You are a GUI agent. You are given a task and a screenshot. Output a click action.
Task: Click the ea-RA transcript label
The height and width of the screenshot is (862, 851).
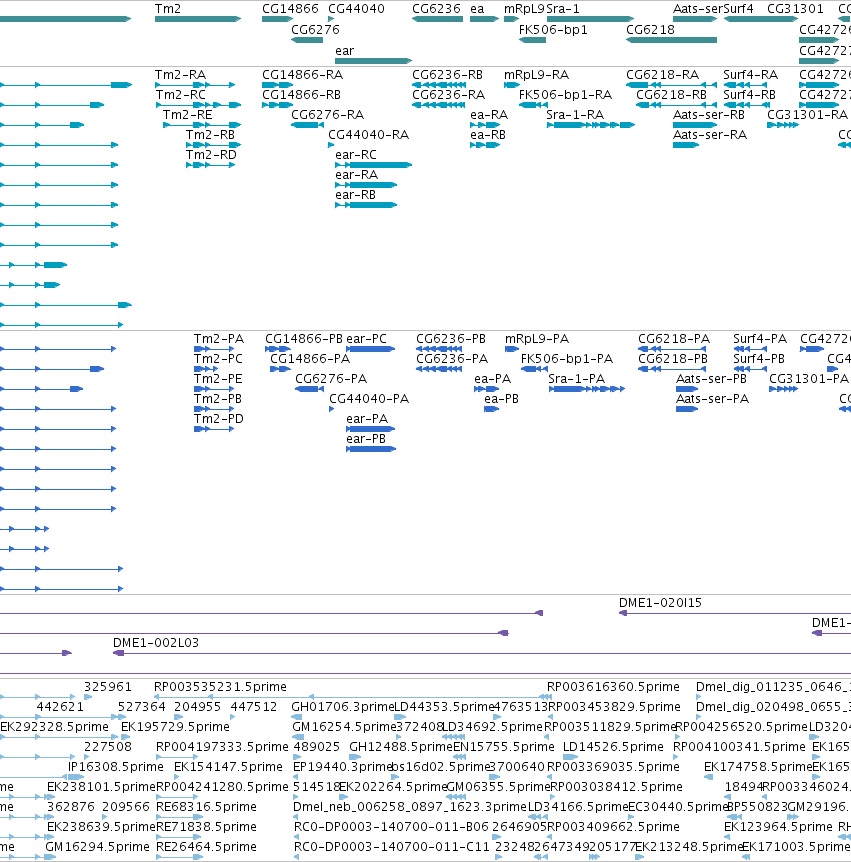489,115
